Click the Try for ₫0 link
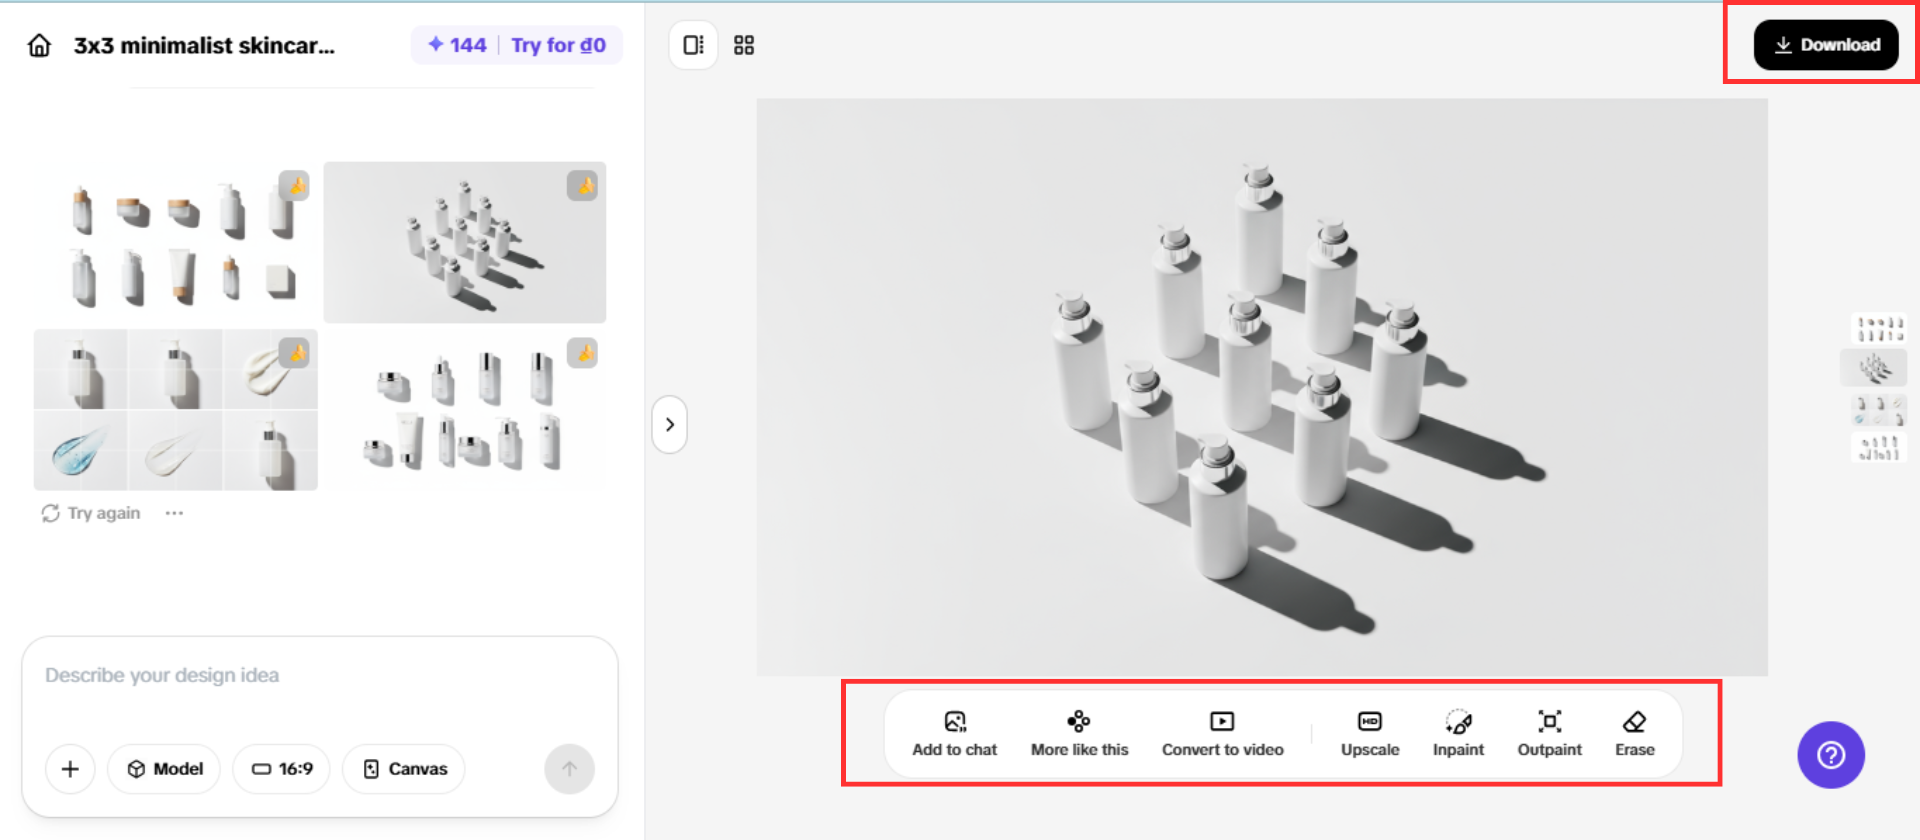 point(558,45)
